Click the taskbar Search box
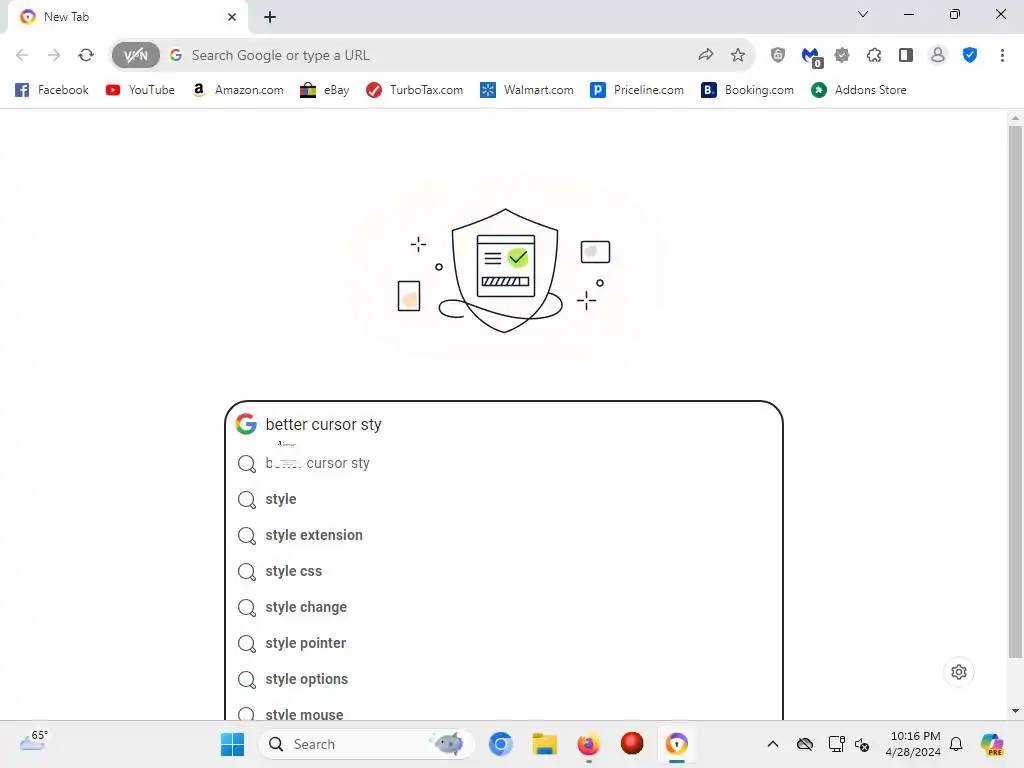The height and width of the screenshot is (768, 1024). click(x=366, y=744)
